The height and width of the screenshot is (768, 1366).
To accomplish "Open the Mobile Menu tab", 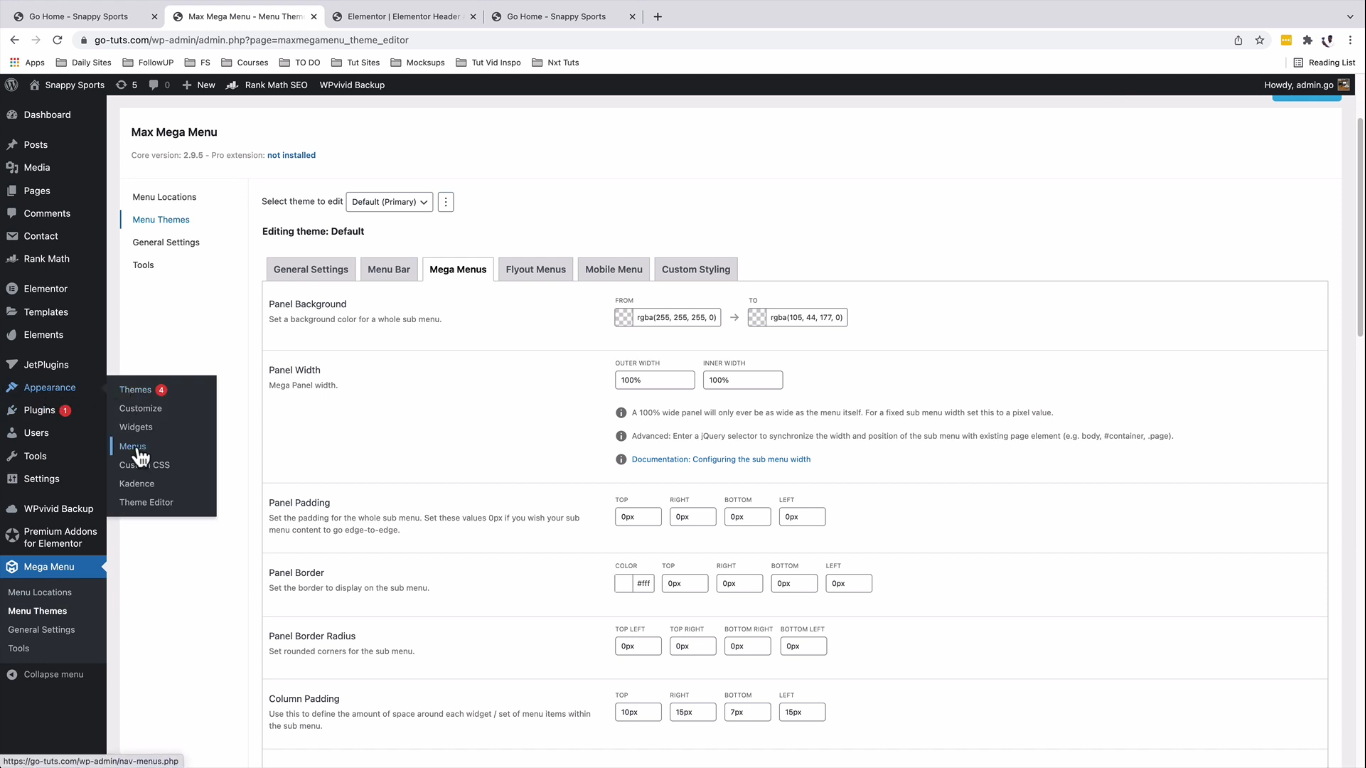I will pyautogui.click(x=614, y=269).
